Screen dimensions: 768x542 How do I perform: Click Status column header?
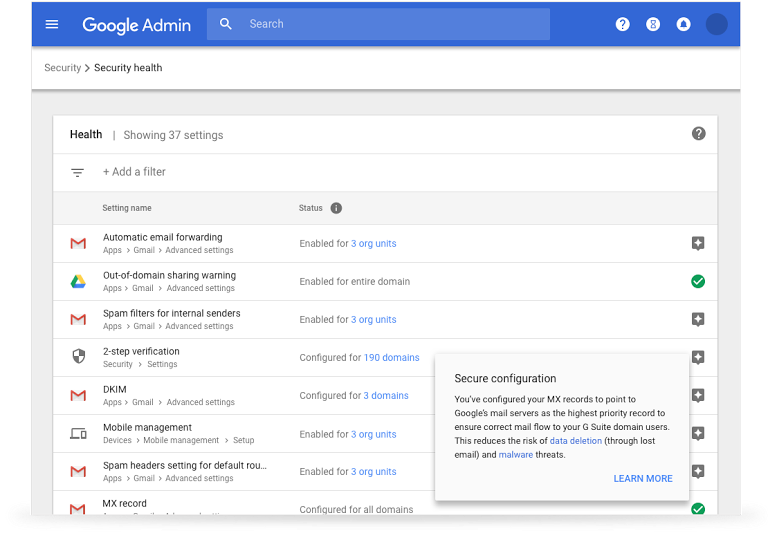point(311,208)
